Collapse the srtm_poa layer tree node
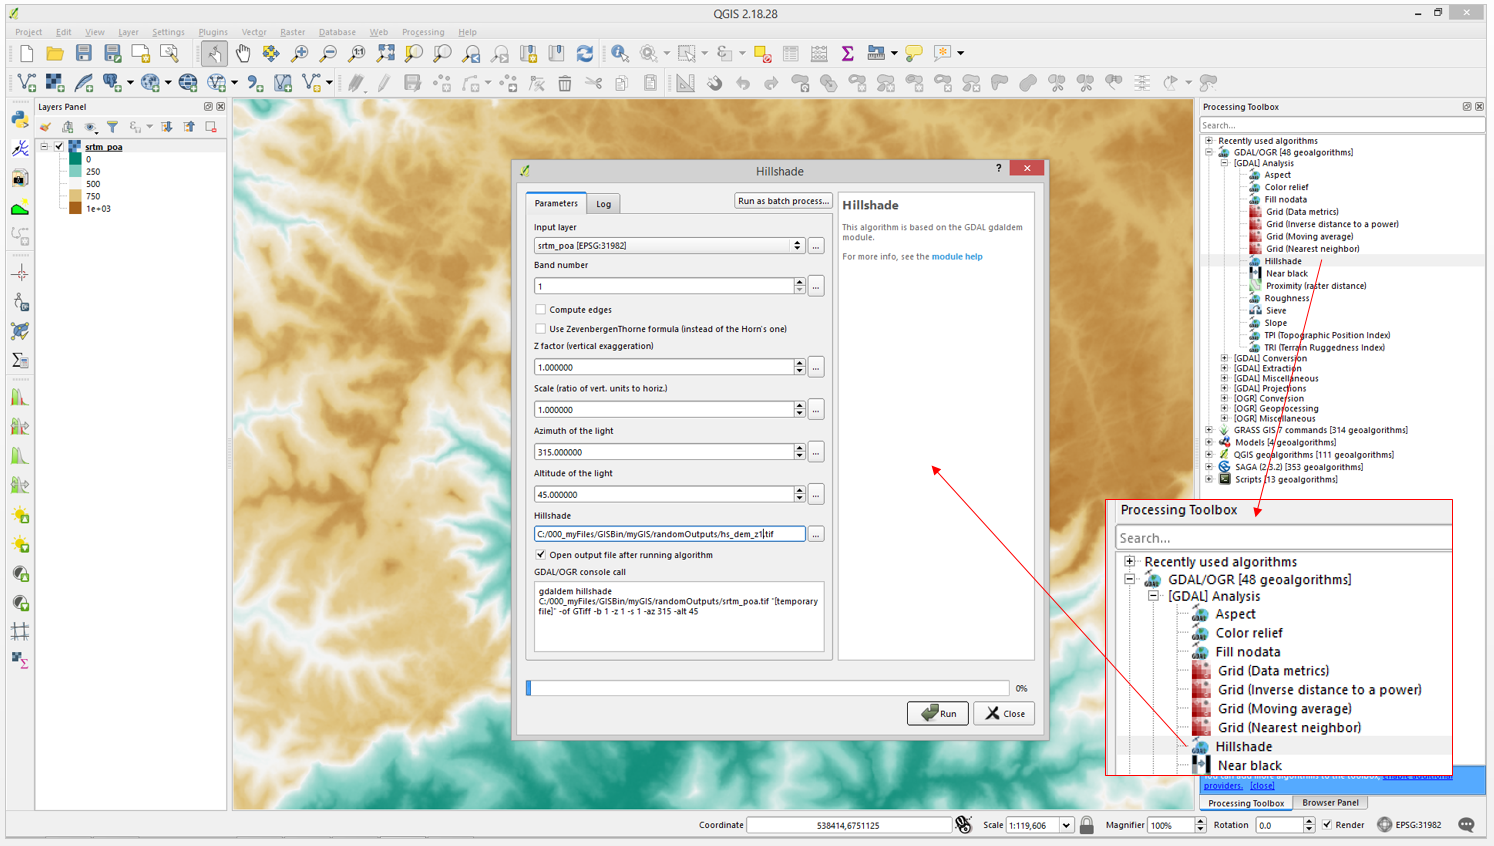 click(44, 147)
